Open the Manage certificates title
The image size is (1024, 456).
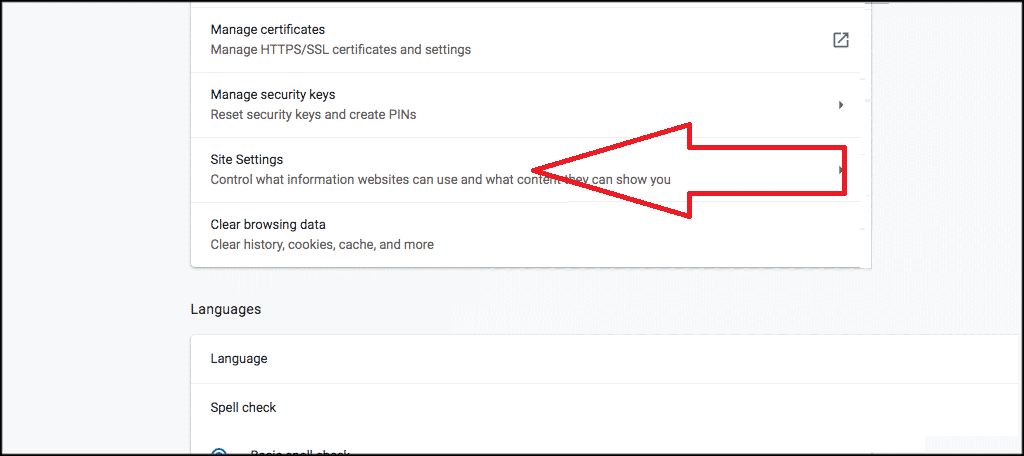268,29
